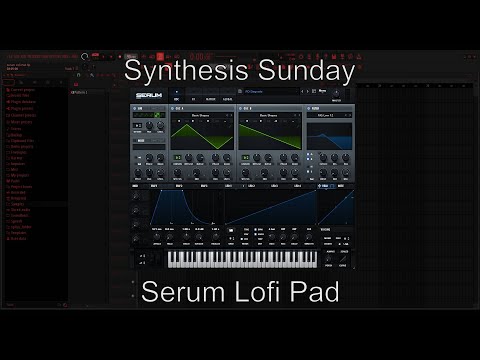This screenshot has width=480, height=360.
Task: Click the Filter Drive knob
Action: click(323, 173)
